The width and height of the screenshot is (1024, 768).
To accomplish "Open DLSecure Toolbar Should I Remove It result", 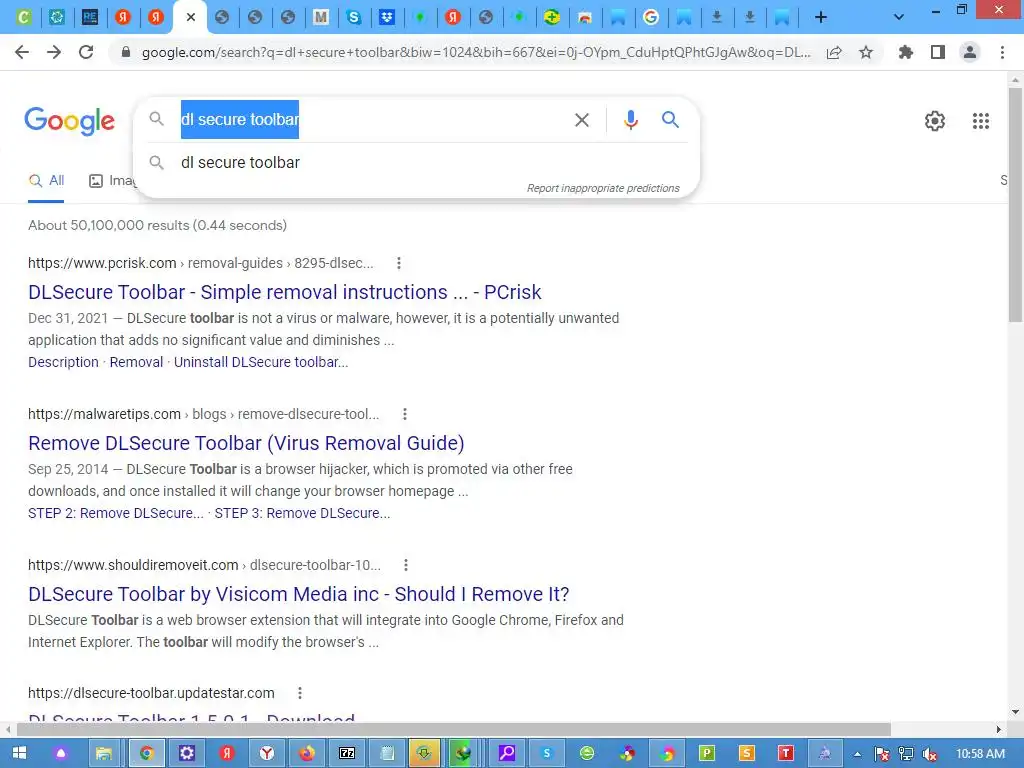I will [298, 594].
